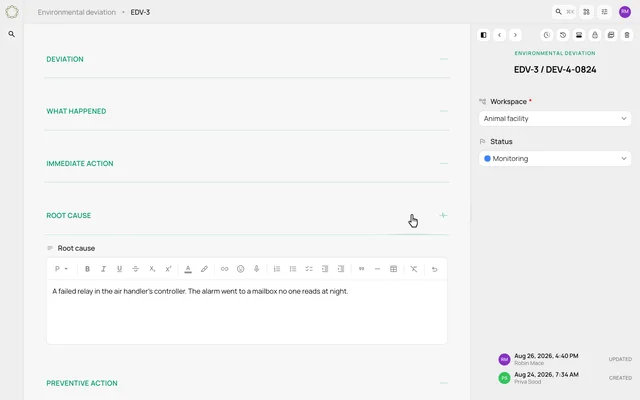Screen dimensions: 640x400
Task: Click the Environmental deviation breadcrumb
Action: point(77,12)
